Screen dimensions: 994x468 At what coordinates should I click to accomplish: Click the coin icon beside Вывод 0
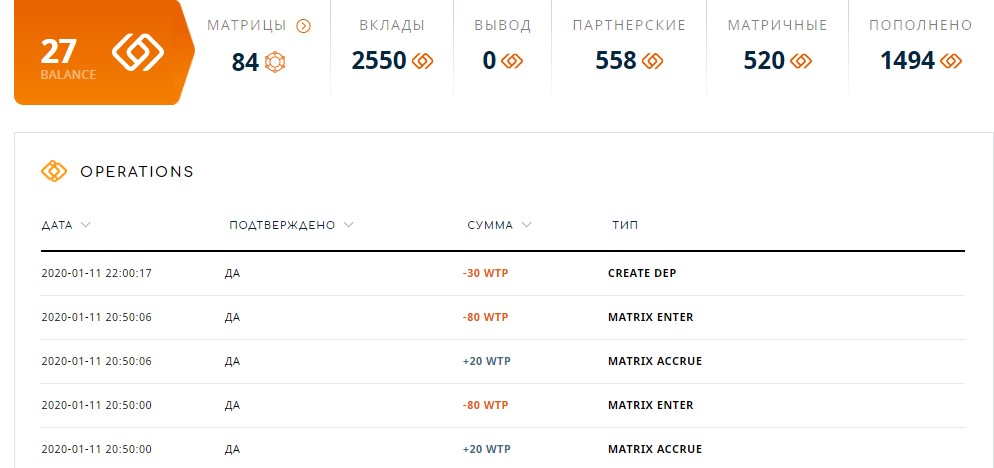(512, 61)
